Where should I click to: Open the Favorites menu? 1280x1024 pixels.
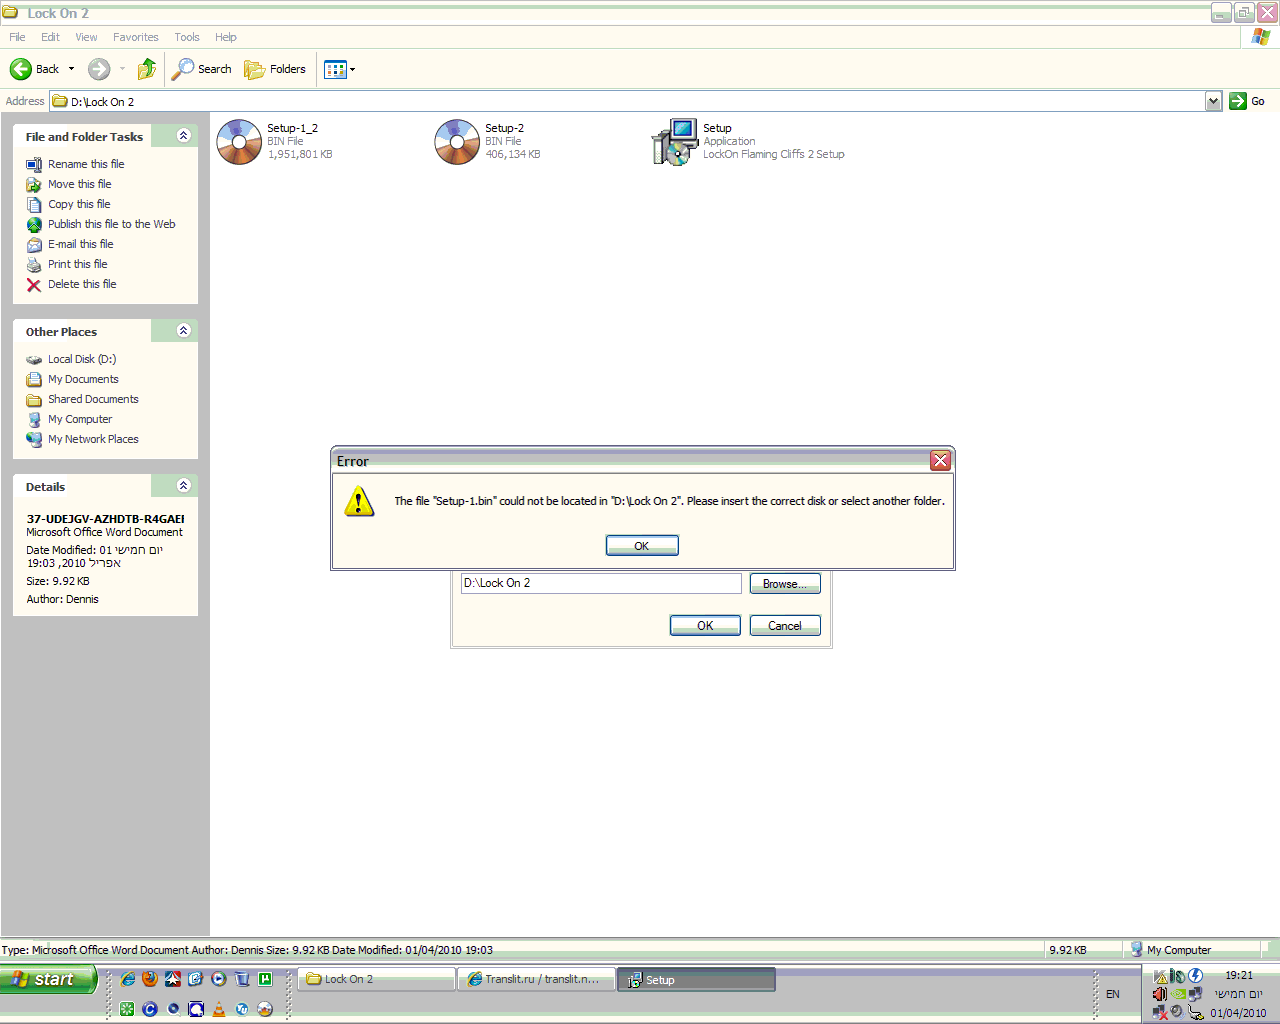[135, 37]
